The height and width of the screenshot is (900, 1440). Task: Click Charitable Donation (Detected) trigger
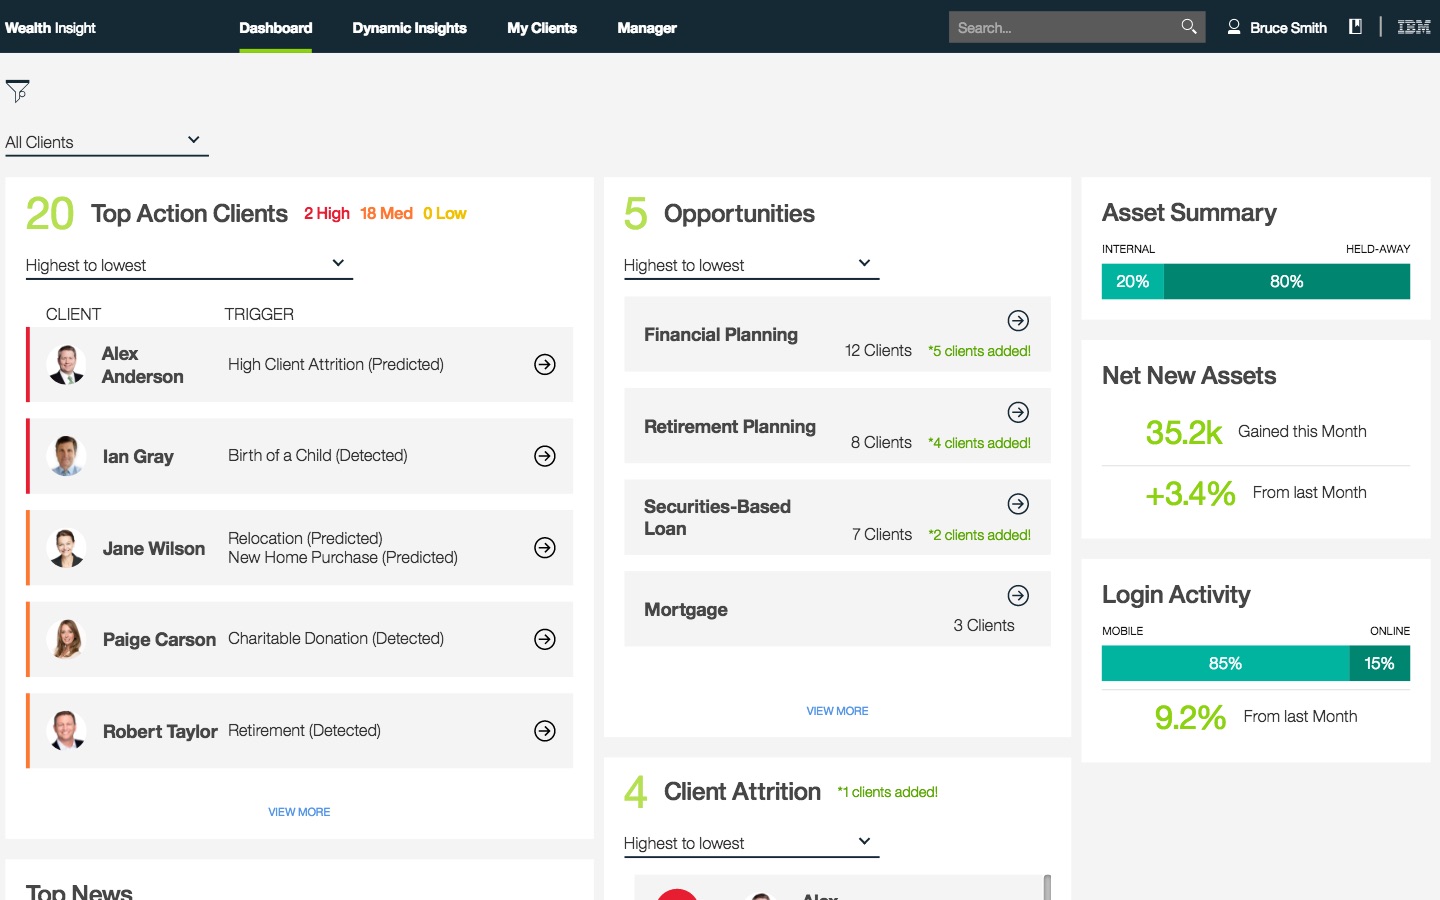click(x=336, y=638)
